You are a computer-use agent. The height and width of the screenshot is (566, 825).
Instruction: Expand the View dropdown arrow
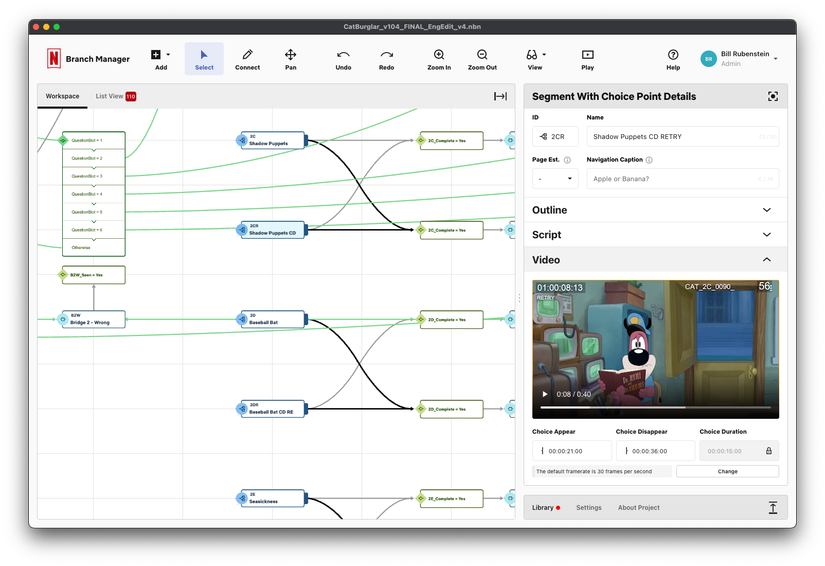pyautogui.click(x=544, y=54)
